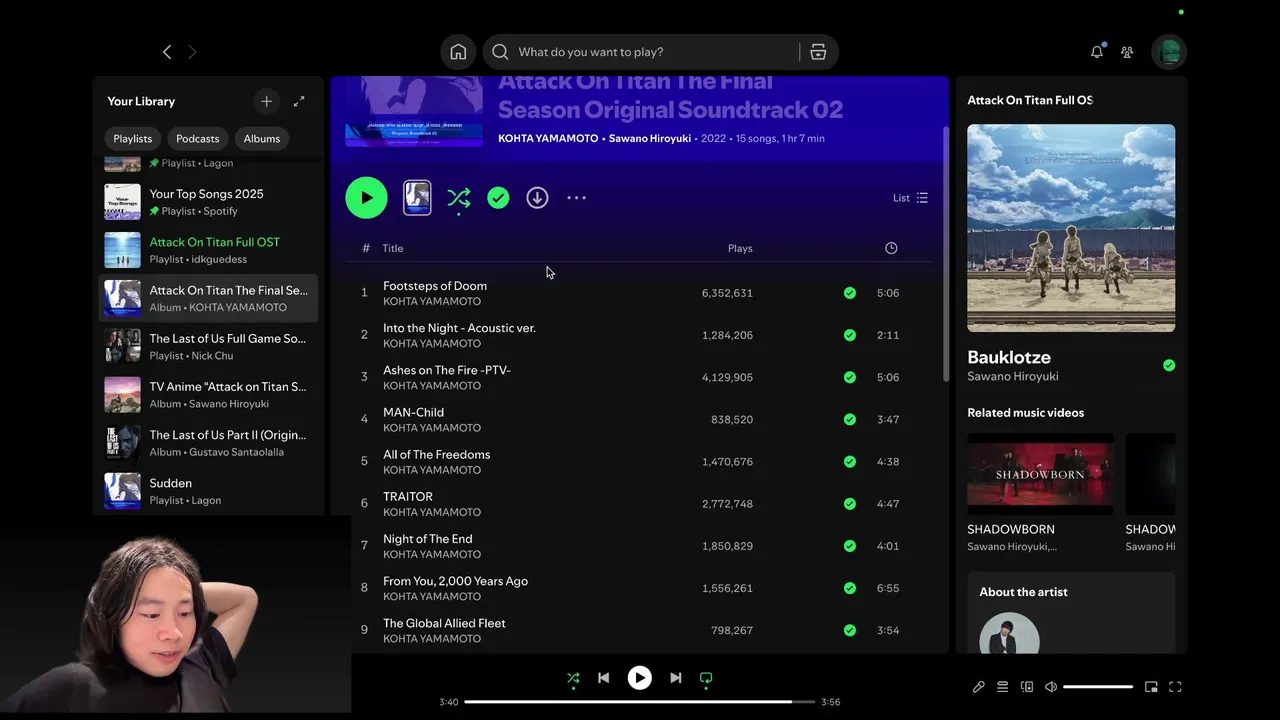
Task: Play the album with the green button
Action: coord(366,197)
